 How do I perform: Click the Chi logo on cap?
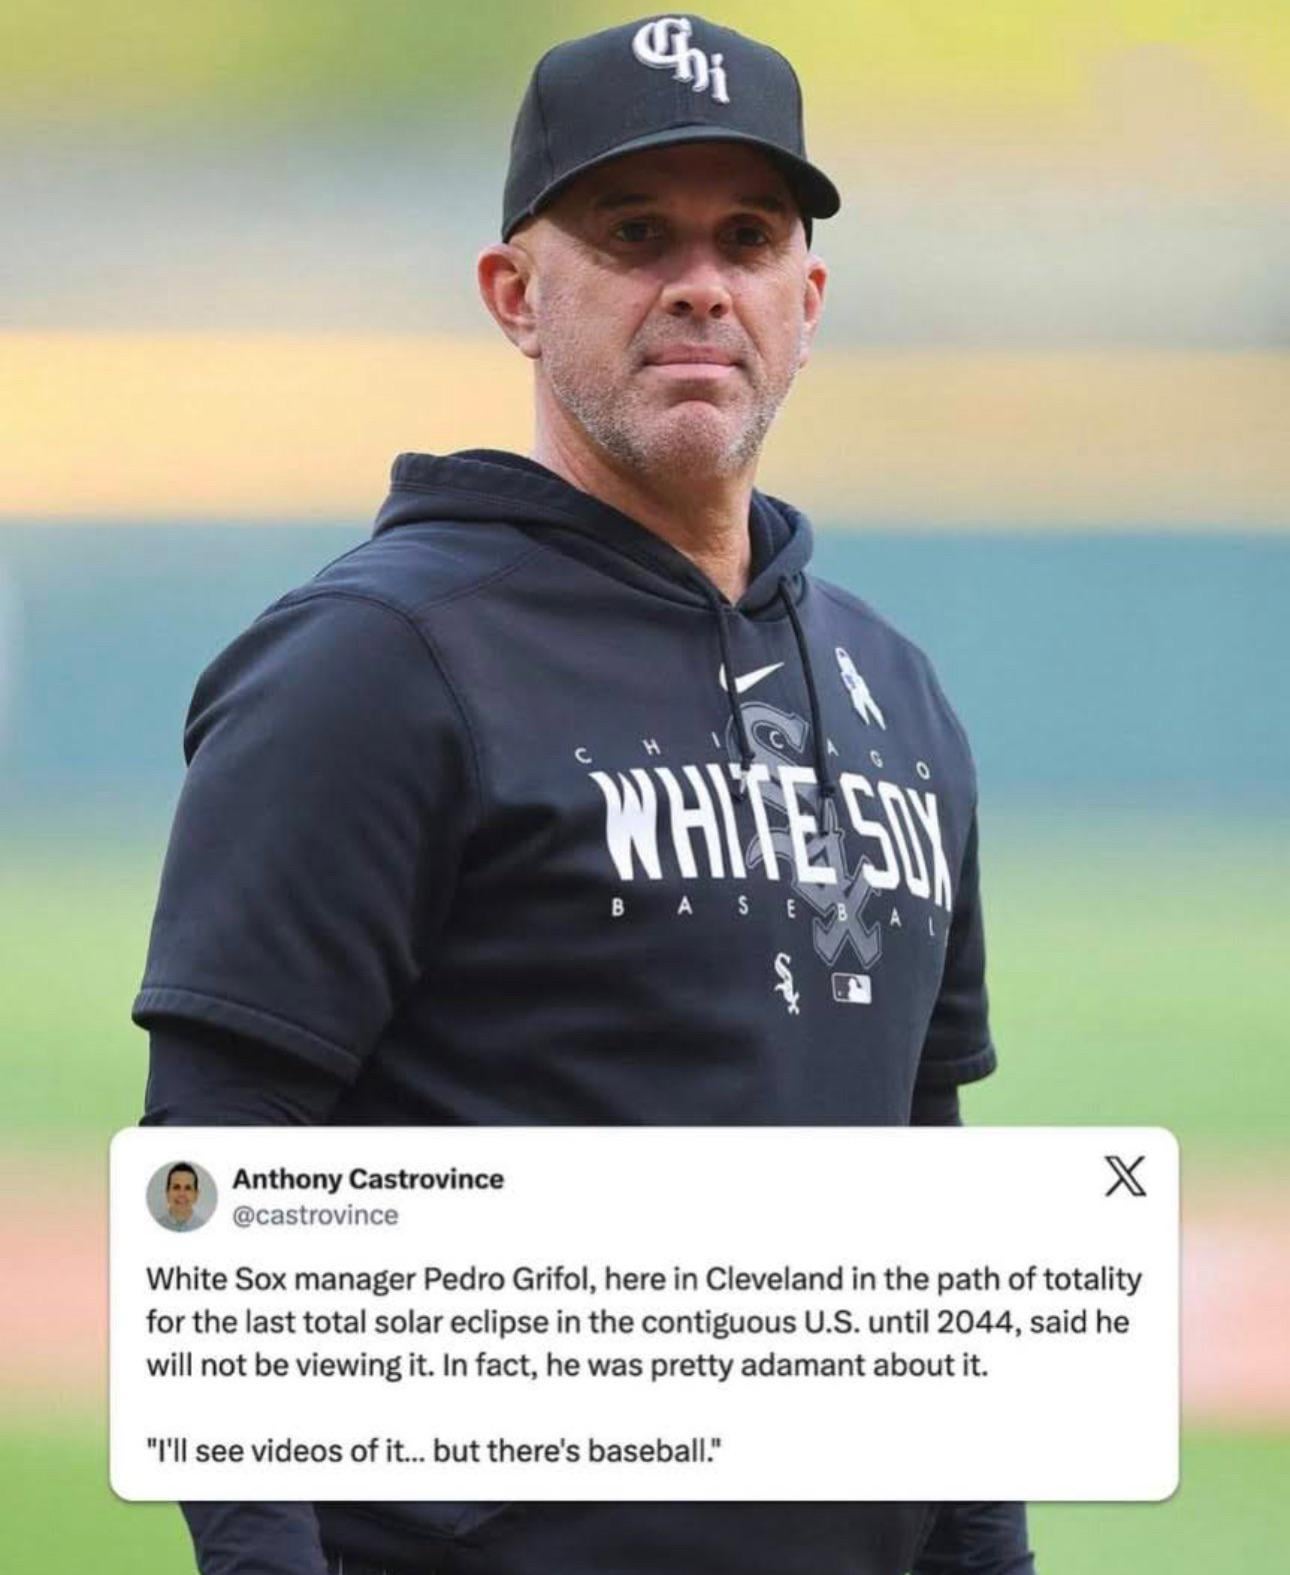[x=684, y=65]
